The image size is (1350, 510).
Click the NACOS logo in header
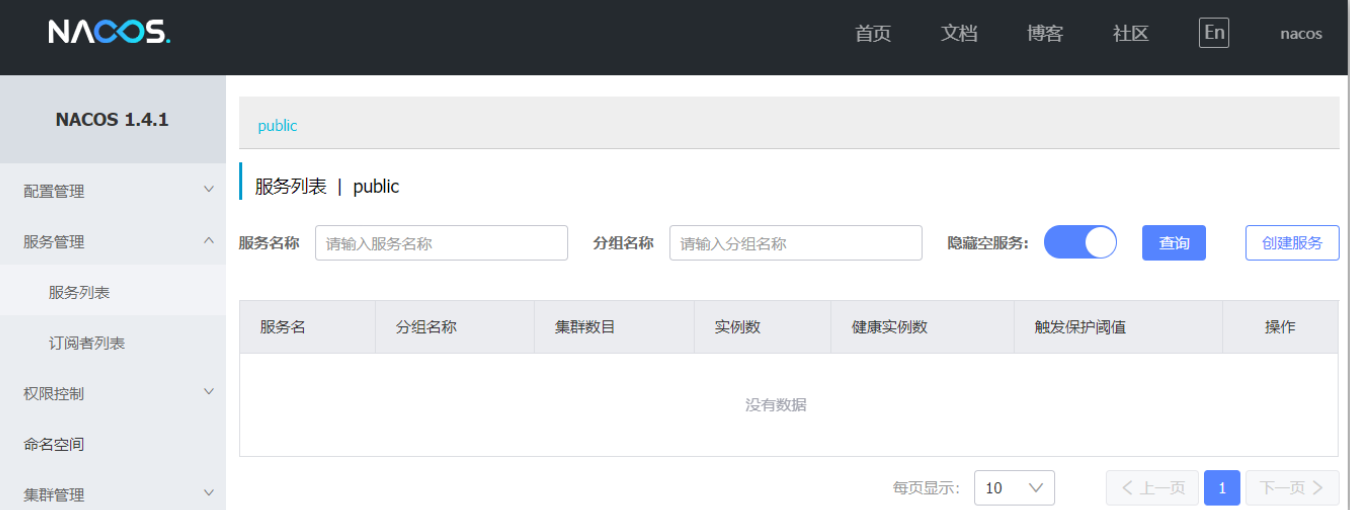(109, 33)
